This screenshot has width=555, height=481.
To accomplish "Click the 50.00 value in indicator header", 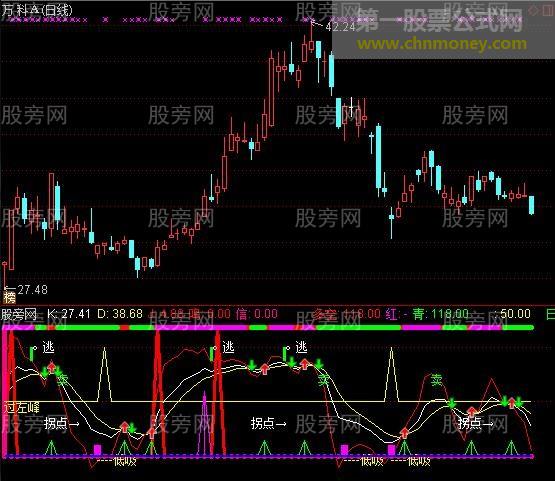I will [x=515, y=314].
